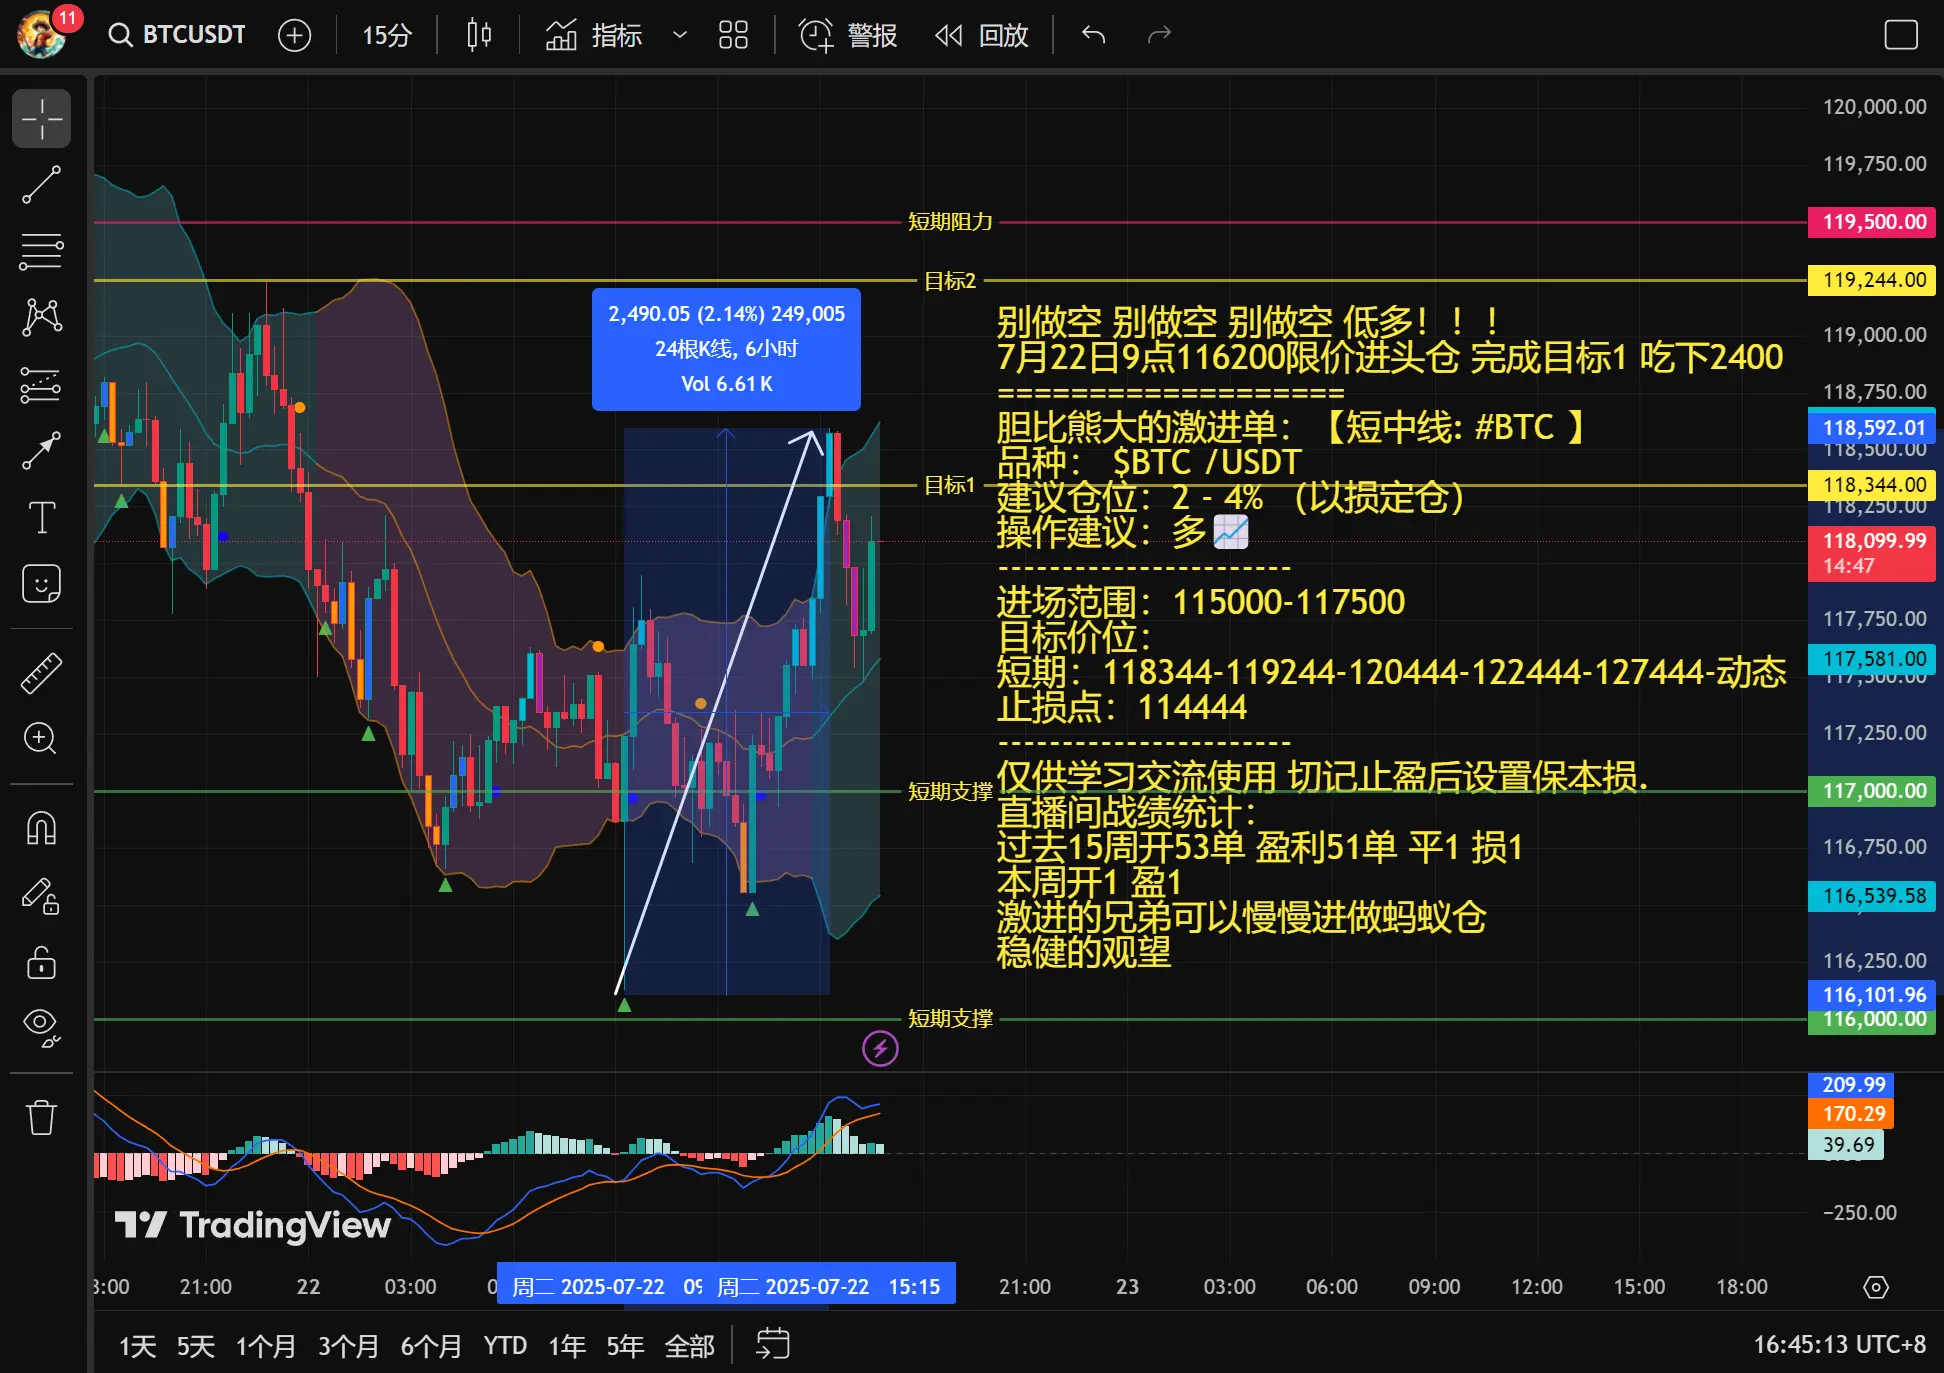
Task: Toggle hide all drawings eye icon
Action: (x=41, y=1026)
